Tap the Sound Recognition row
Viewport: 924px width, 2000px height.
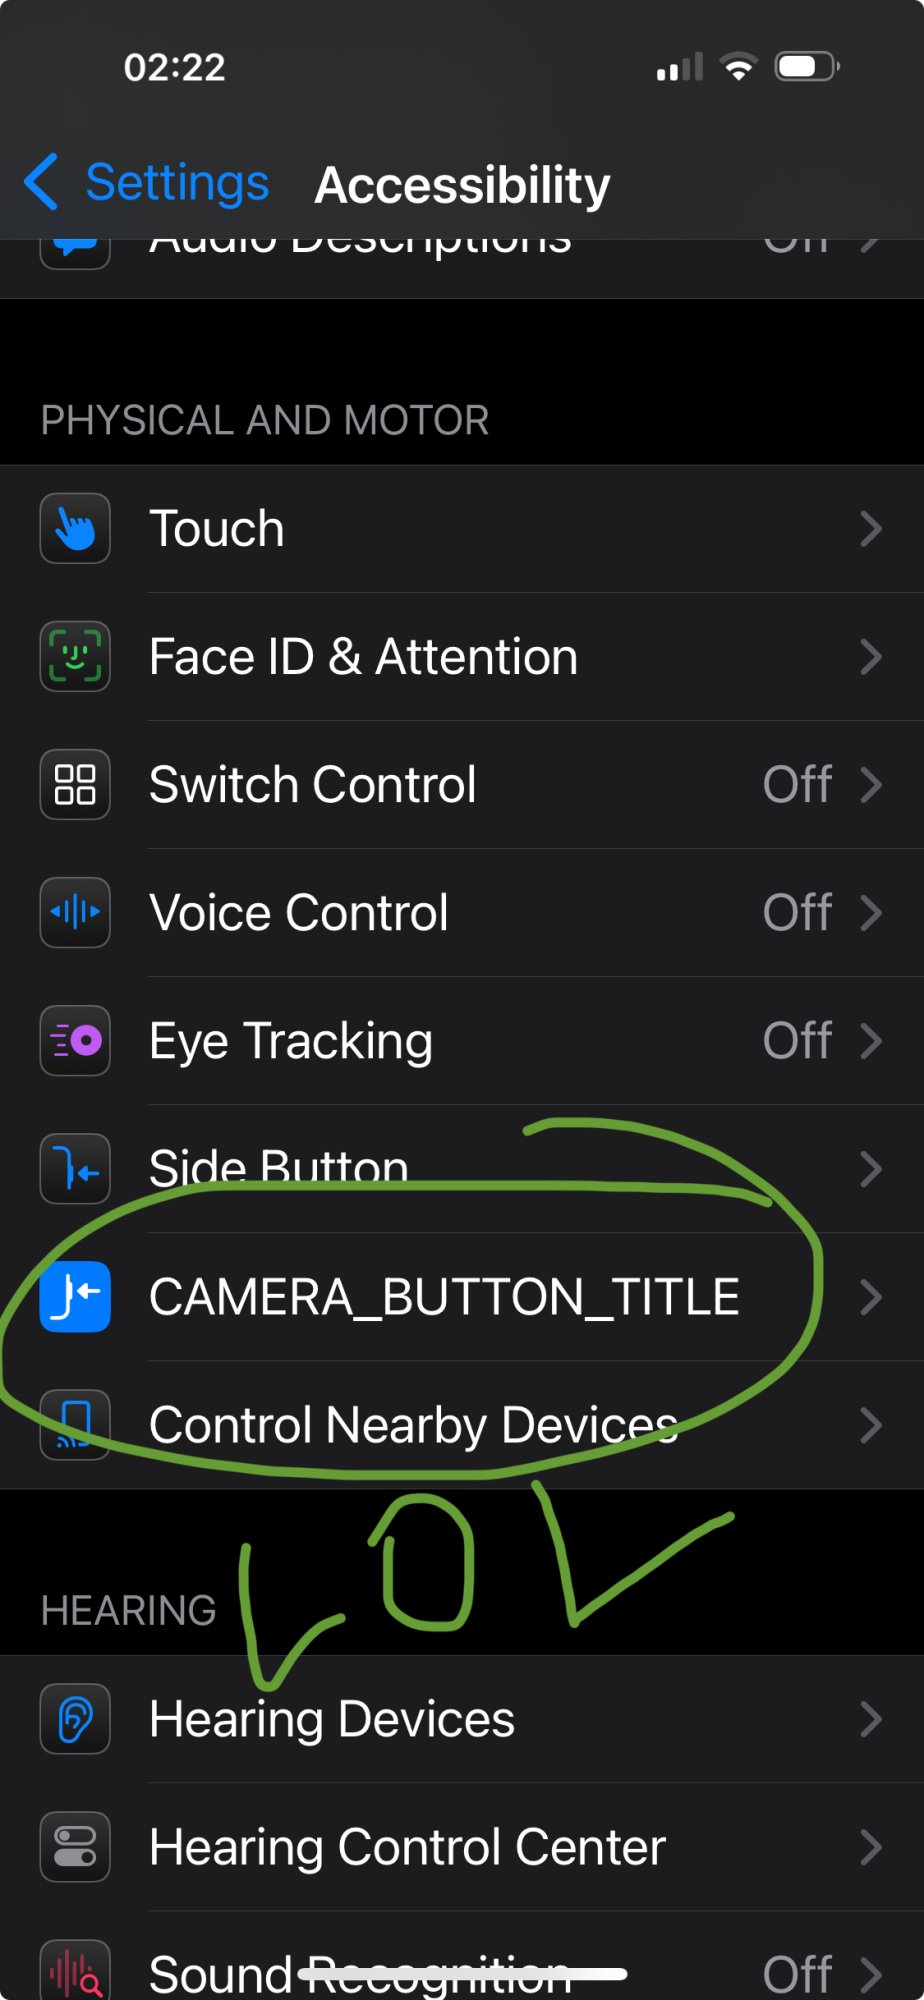click(462, 1958)
